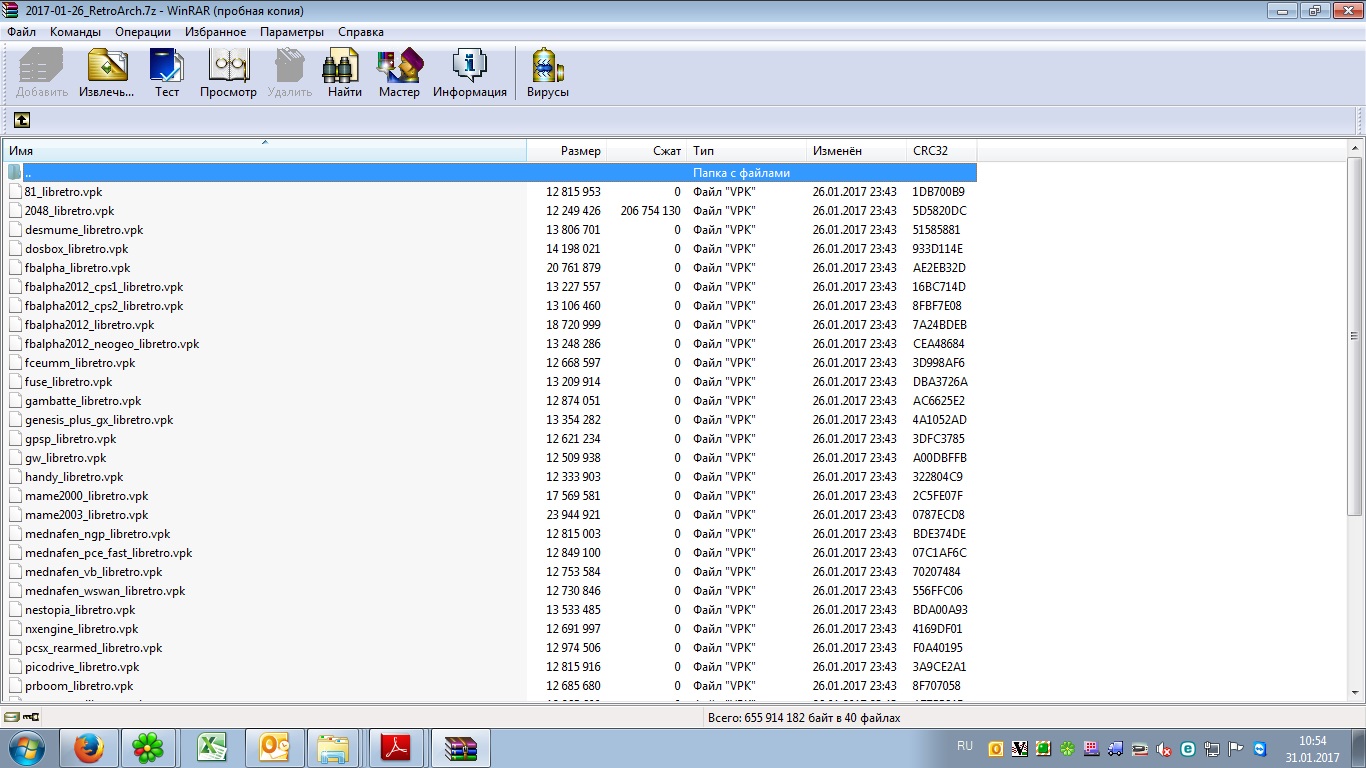The image size is (1366, 768).
Task: Open ICQ from the taskbar
Action: 149,748
